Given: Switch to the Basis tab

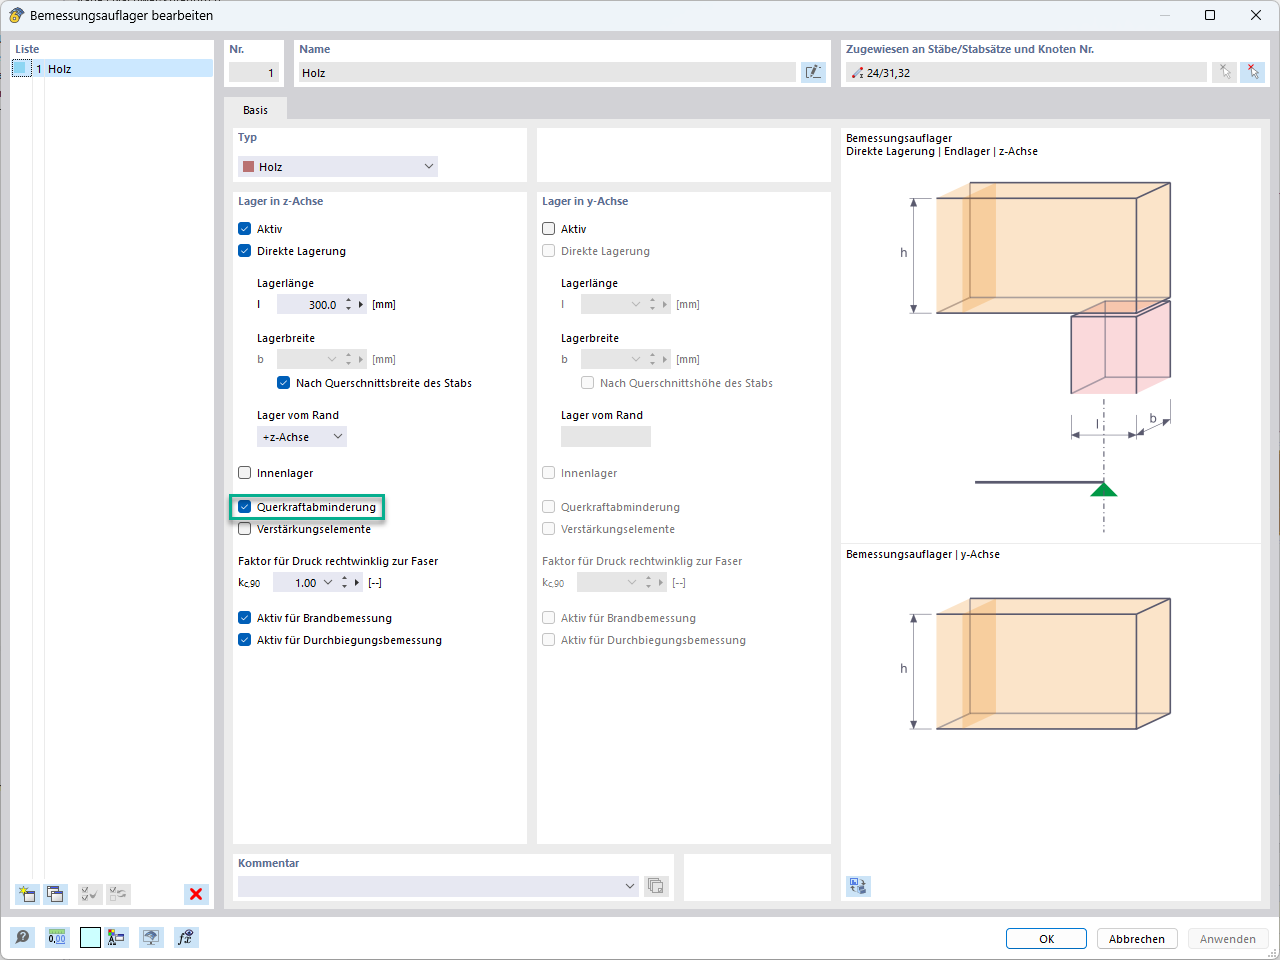Looking at the screenshot, I should (256, 110).
